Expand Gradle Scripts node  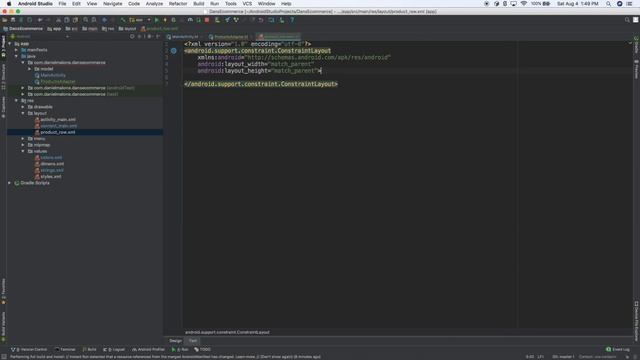[9, 183]
